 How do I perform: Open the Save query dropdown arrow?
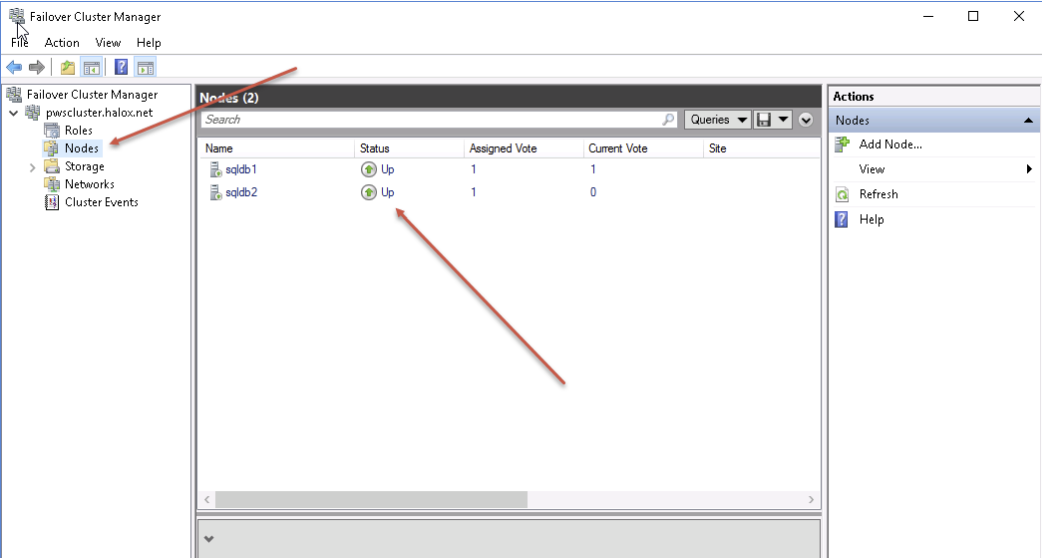[783, 120]
